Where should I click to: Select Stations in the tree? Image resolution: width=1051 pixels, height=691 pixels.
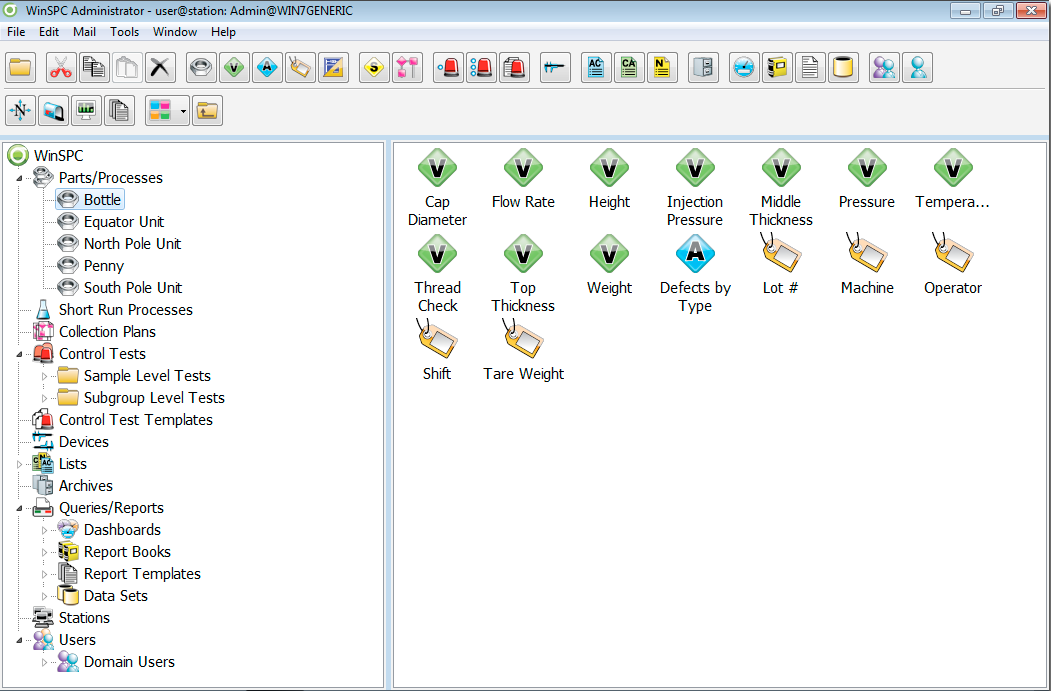84,618
